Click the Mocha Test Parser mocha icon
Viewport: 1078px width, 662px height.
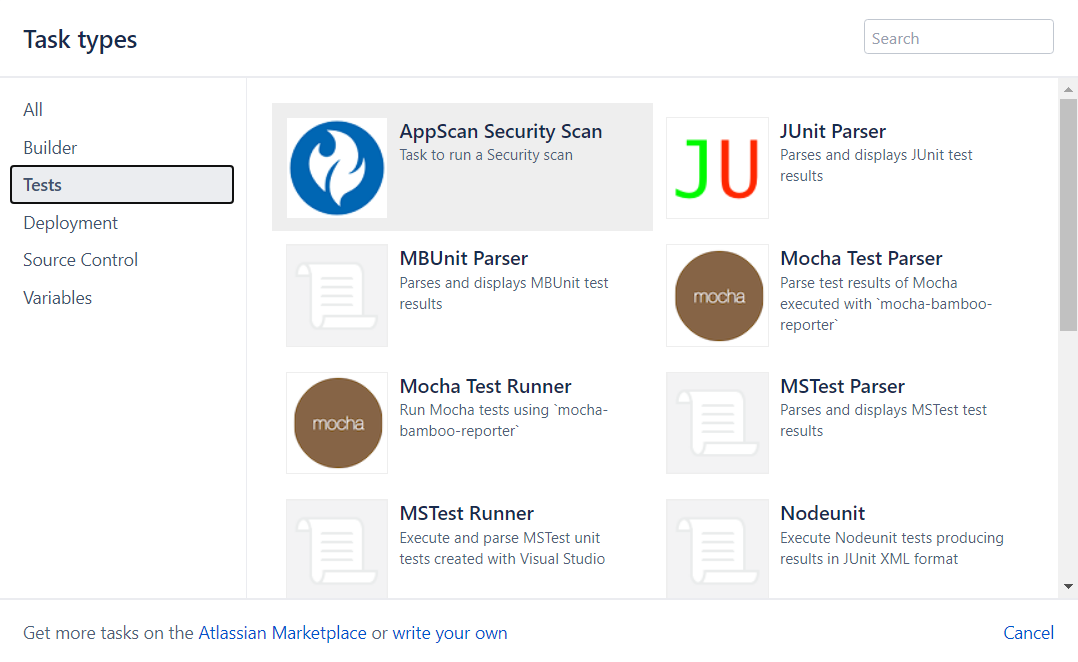pyautogui.click(x=717, y=296)
